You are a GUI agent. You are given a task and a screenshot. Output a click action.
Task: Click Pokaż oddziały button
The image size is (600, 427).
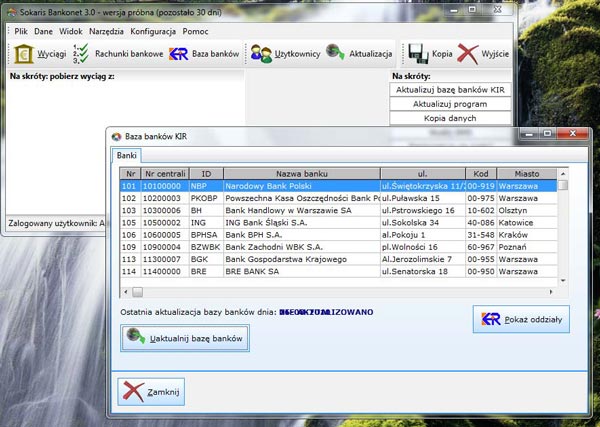point(521,319)
